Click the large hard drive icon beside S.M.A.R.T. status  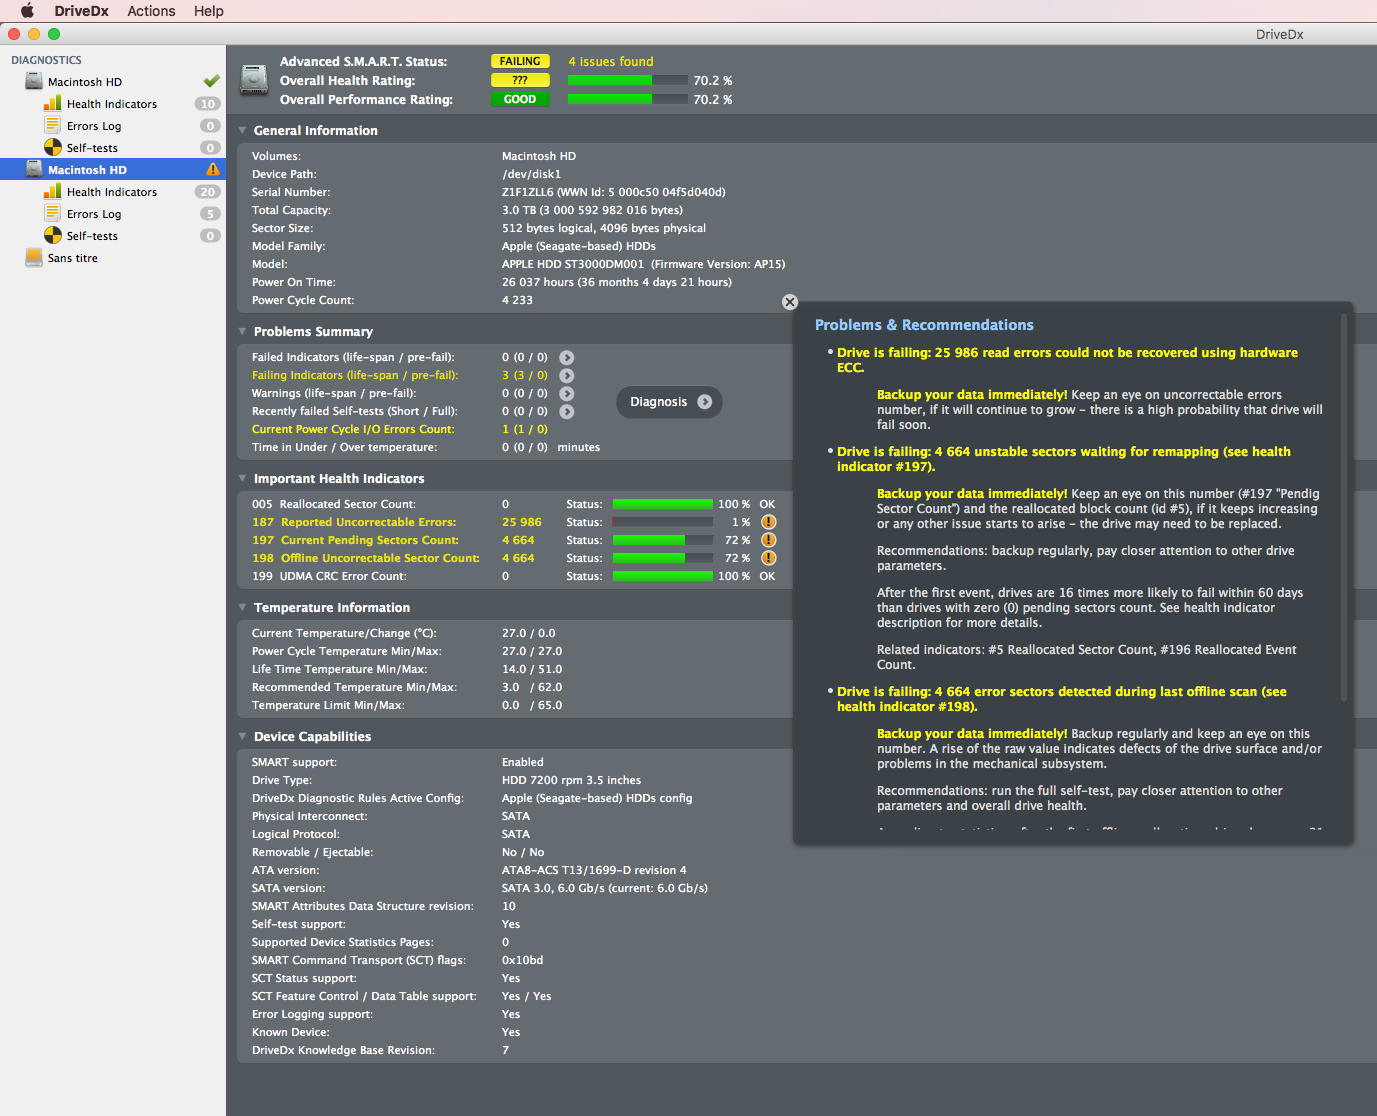coord(254,80)
